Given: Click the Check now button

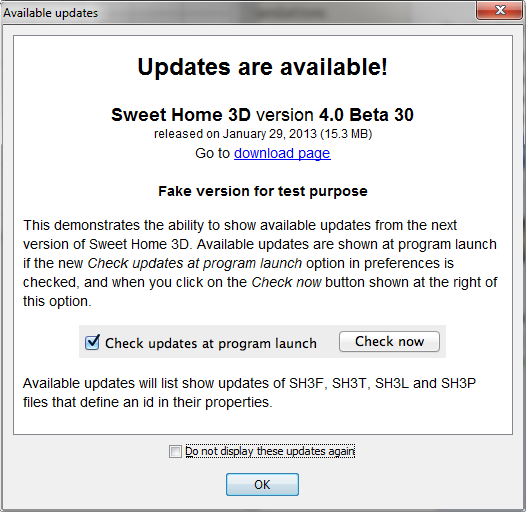Looking at the screenshot, I should (x=389, y=342).
